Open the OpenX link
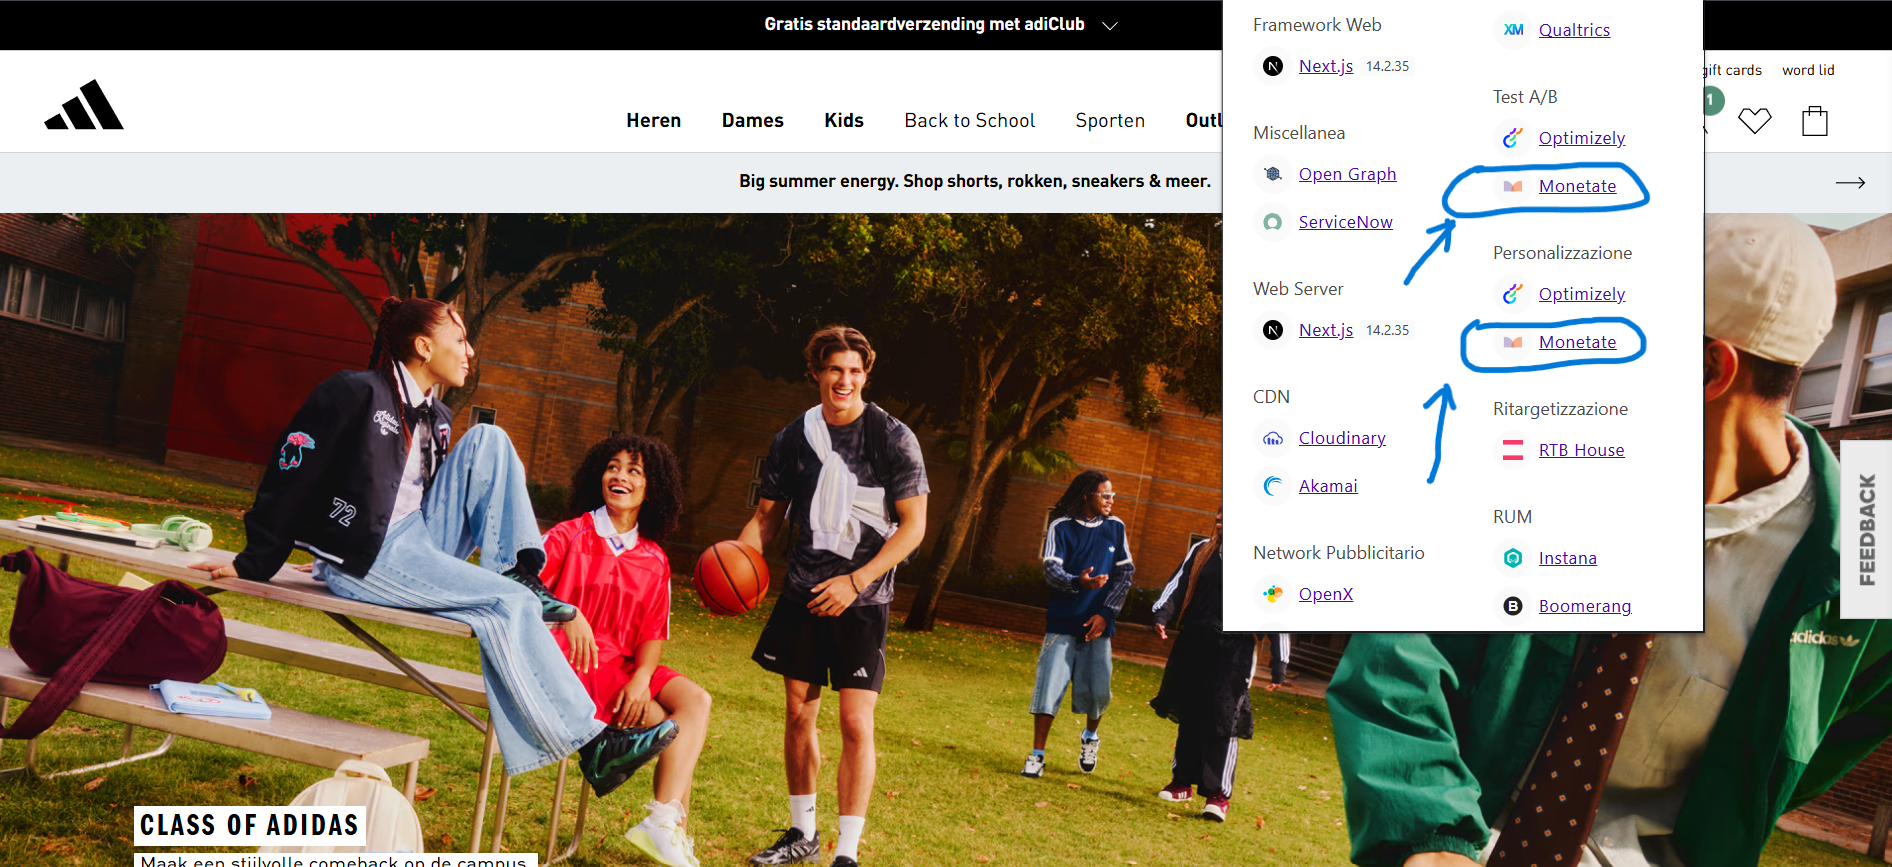Image resolution: width=1892 pixels, height=867 pixels. pos(1326,594)
